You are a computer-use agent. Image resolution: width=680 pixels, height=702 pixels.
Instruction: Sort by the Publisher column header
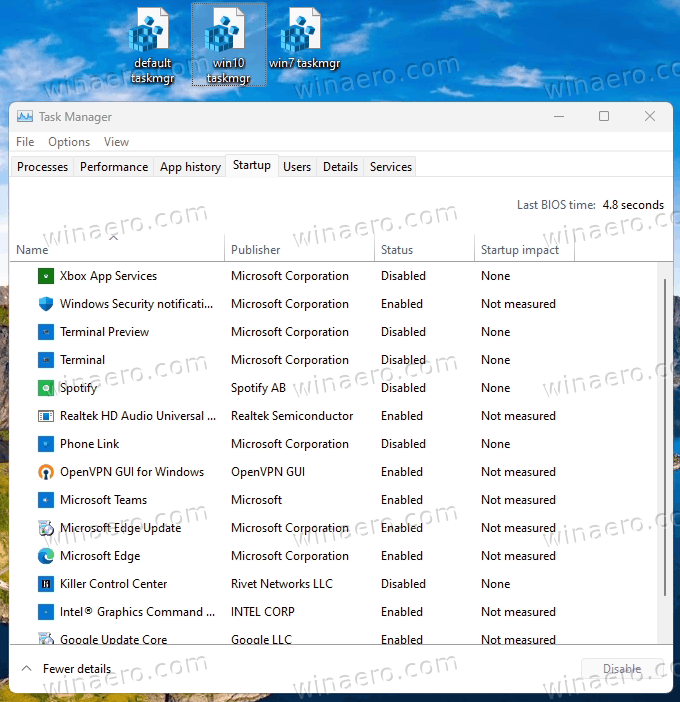coord(299,247)
